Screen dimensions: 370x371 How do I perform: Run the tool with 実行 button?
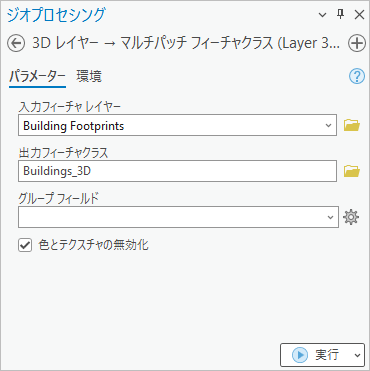point(315,355)
